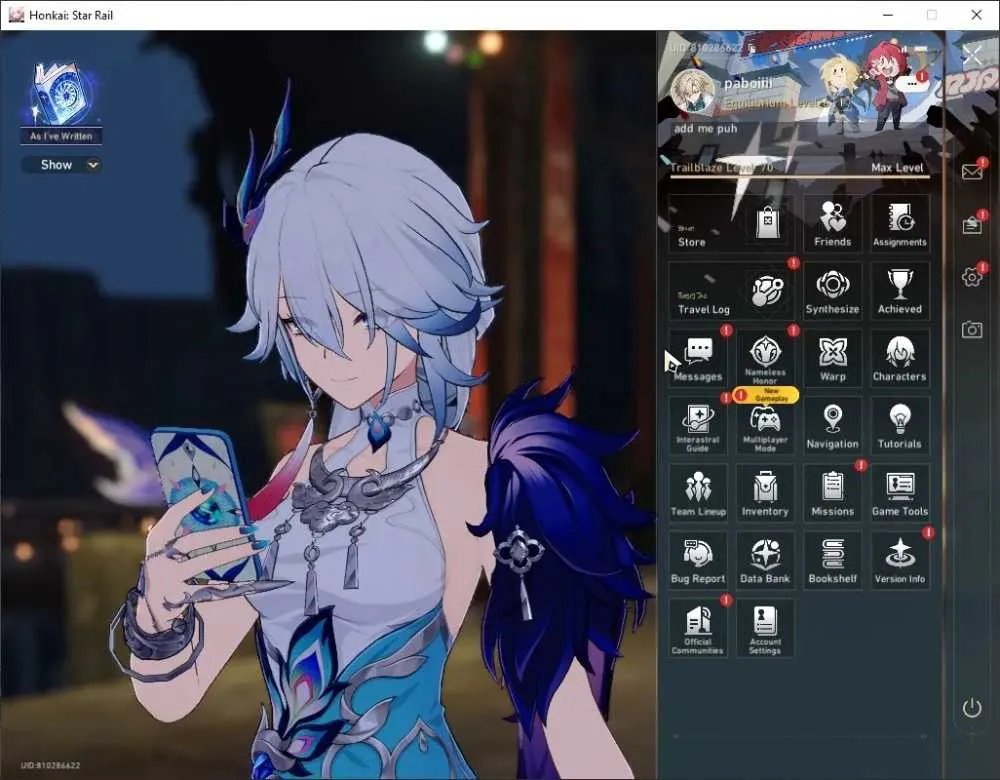1000x780 pixels.
Task: Open the Bug Report icon
Action: coord(698,560)
